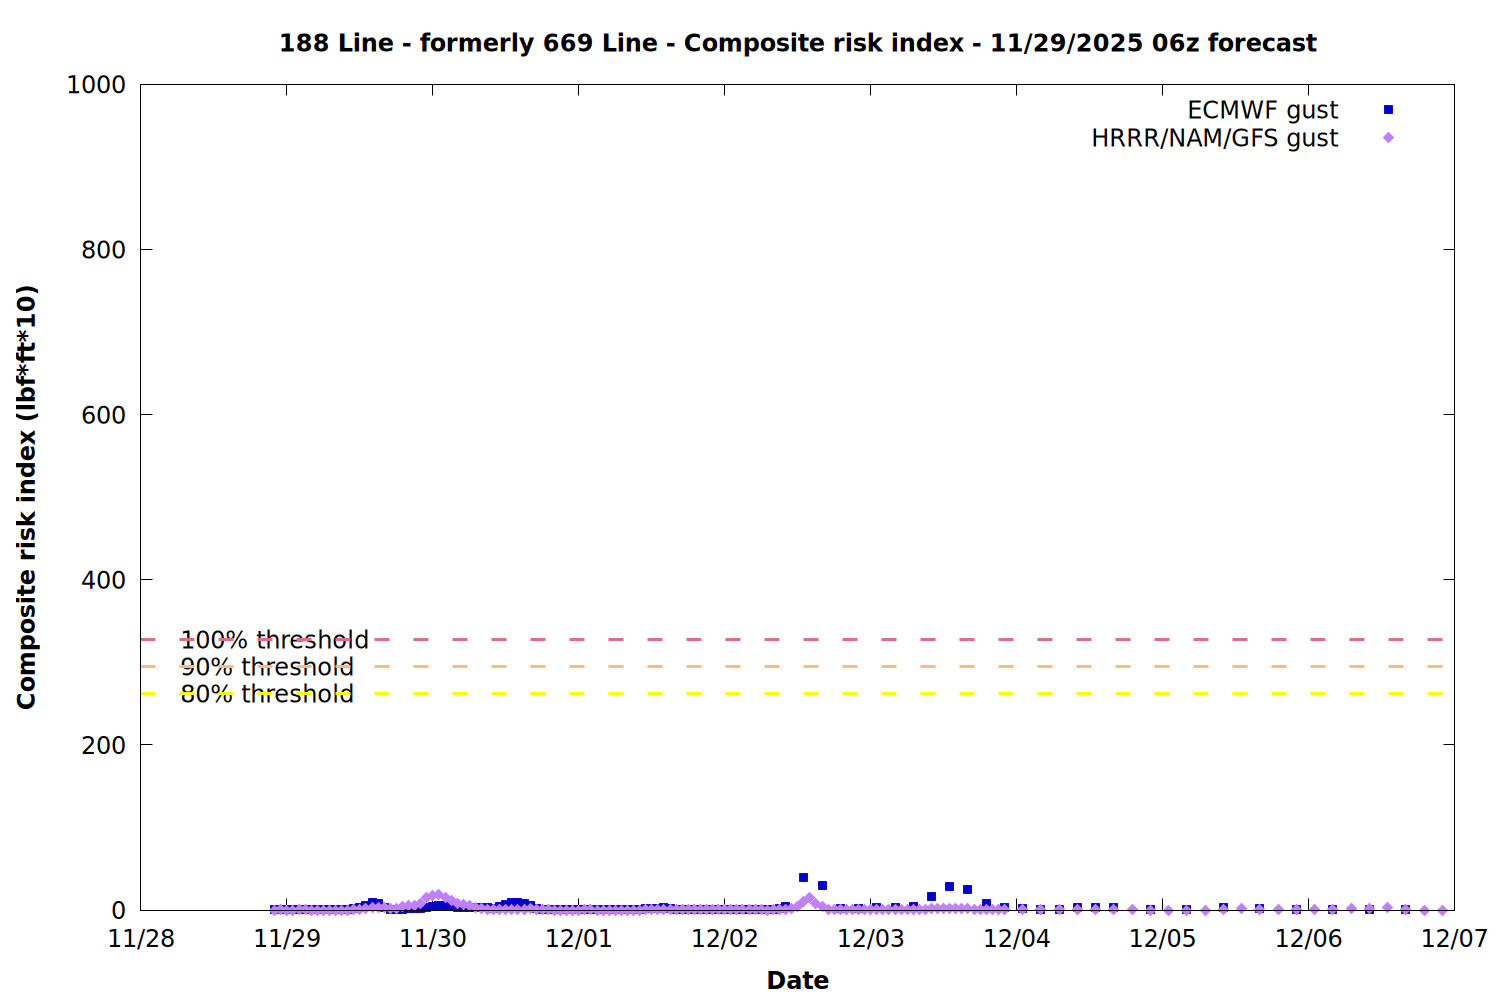Click the 12/07 x-axis tick label
1500x1000 pixels.
1454,939
